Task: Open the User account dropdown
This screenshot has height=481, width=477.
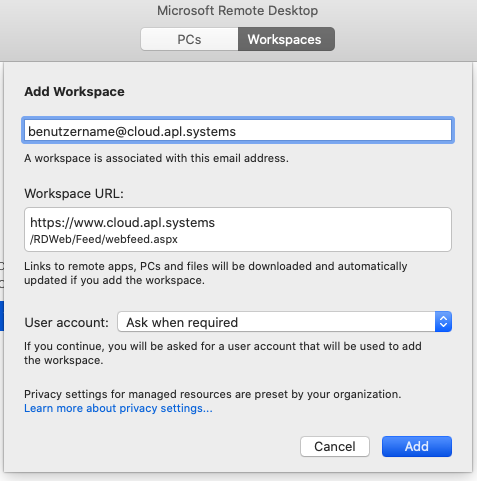Action: 284,322
